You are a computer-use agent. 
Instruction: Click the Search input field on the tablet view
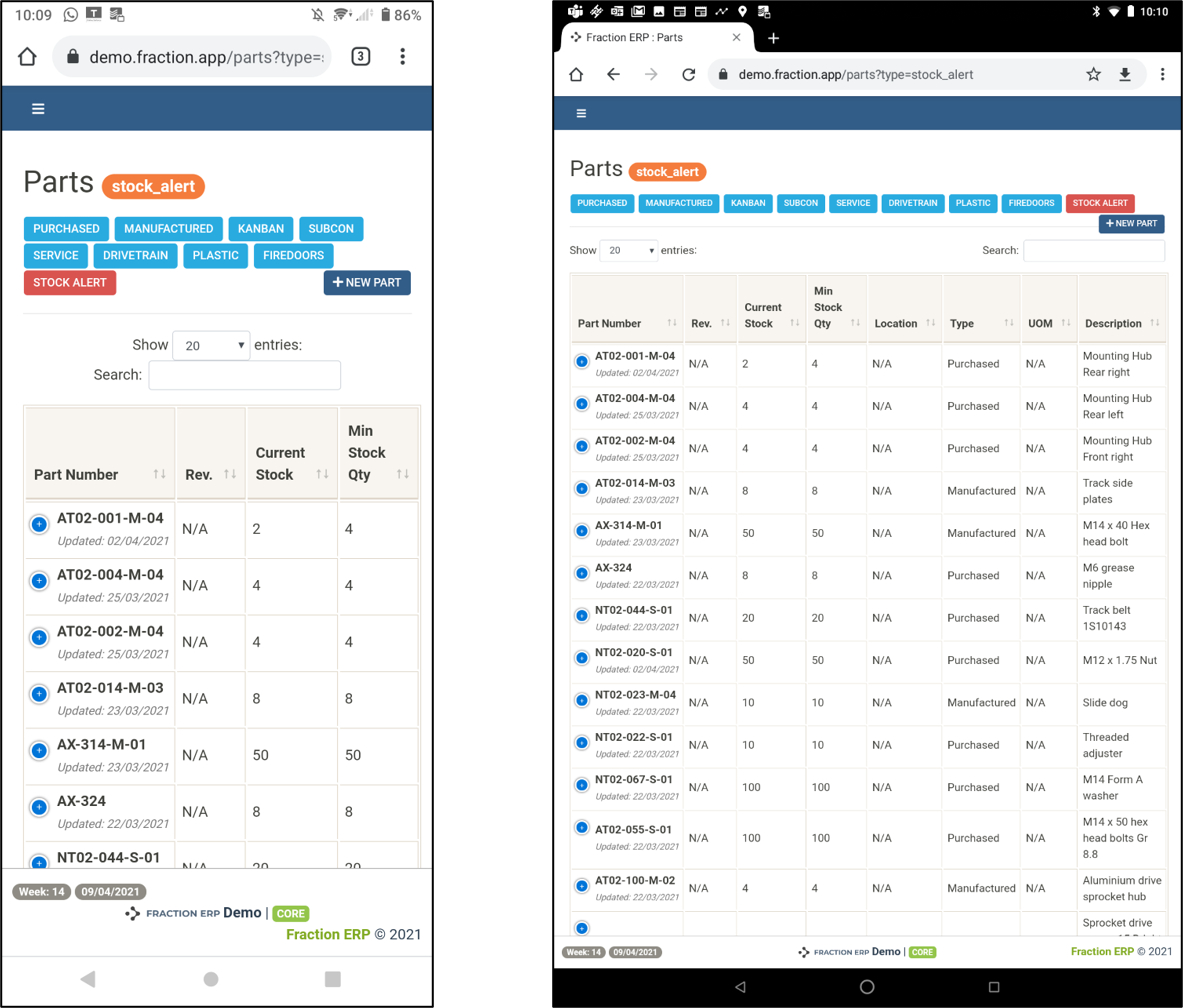(1093, 251)
